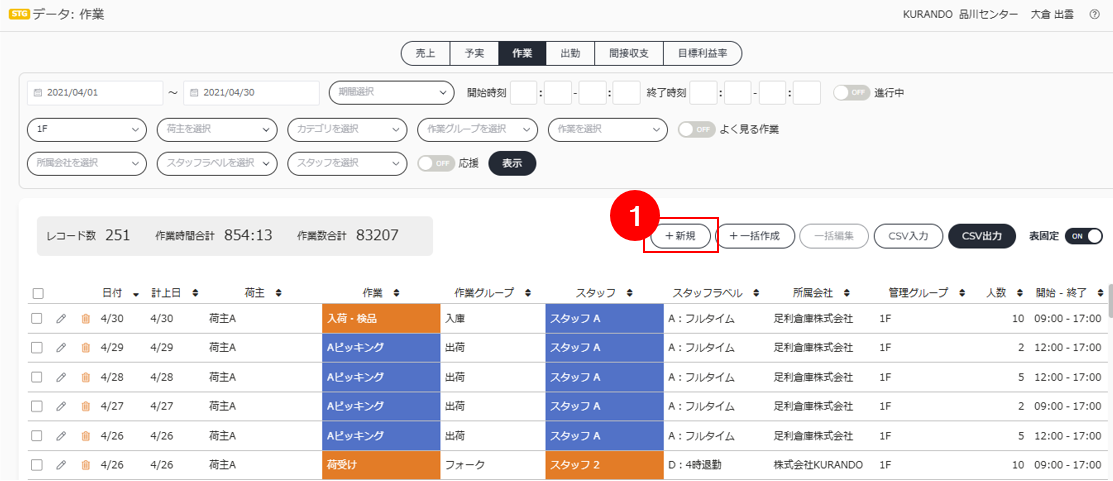Click the 表示 button
The width and height of the screenshot is (1113, 481).
tap(512, 163)
